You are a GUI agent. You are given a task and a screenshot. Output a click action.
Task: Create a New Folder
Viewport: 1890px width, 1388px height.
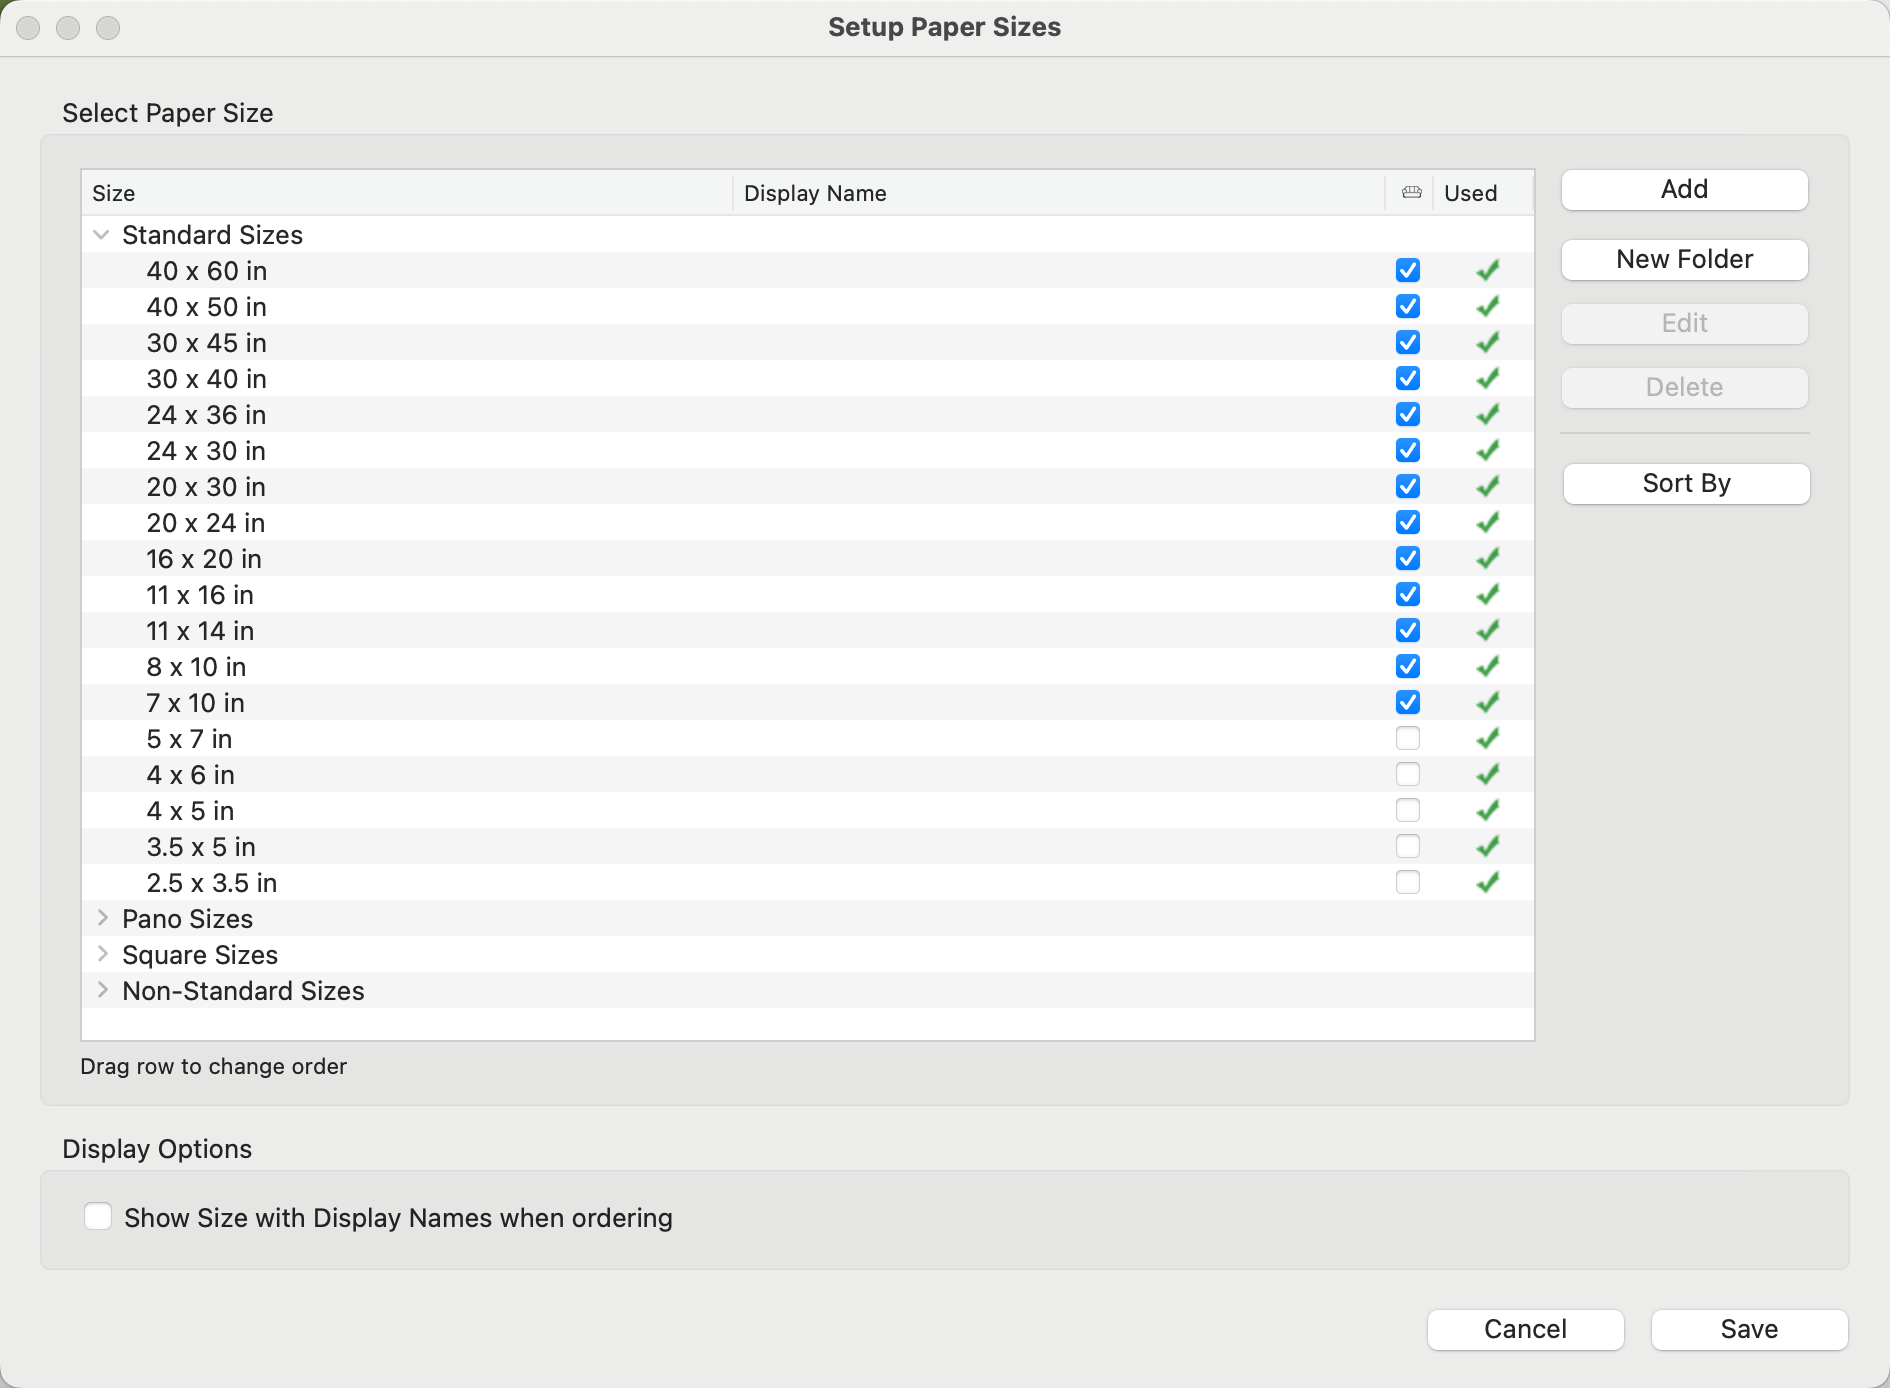[x=1684, y=260]
